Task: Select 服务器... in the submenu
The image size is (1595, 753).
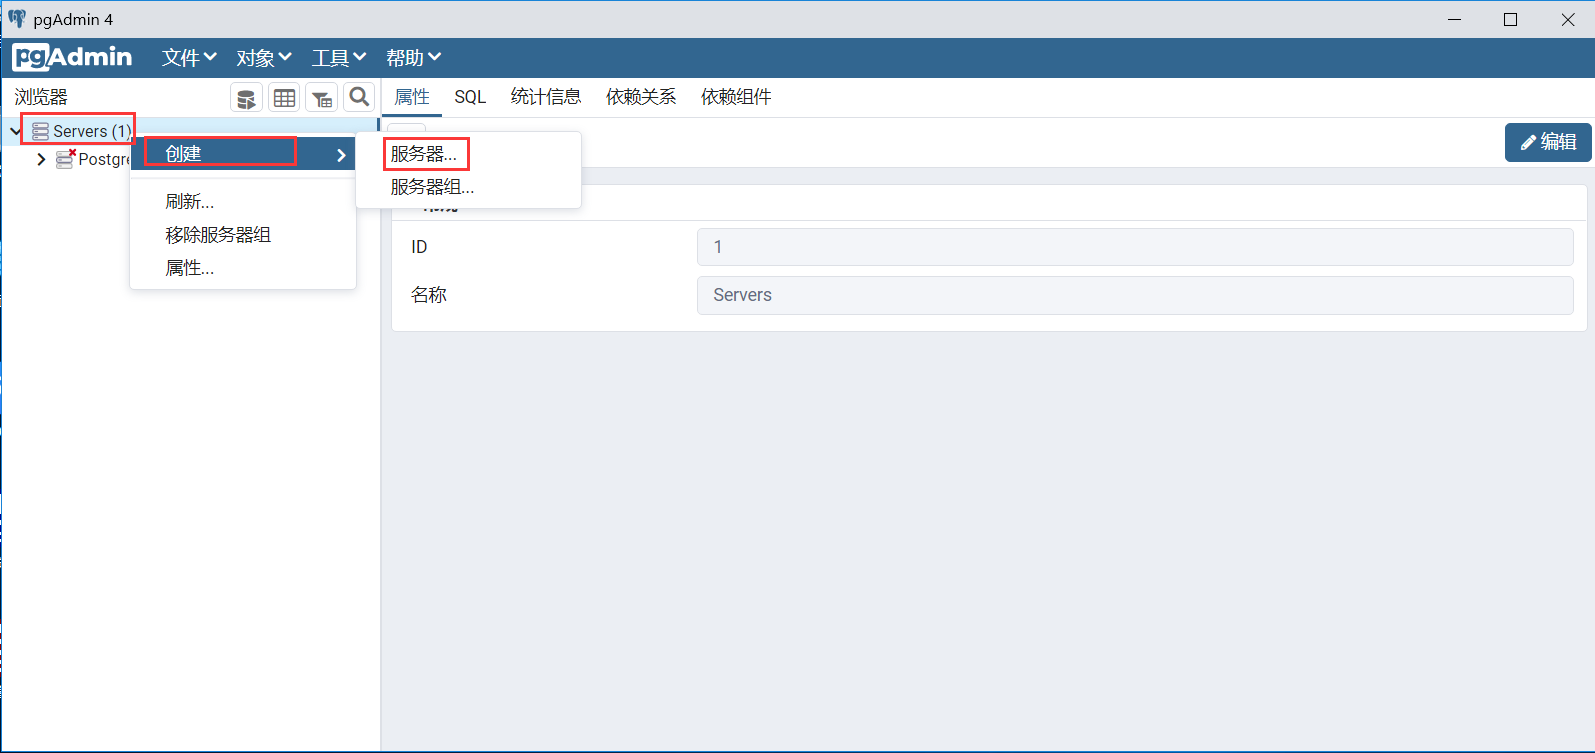Action: click(x=424, y=154)
